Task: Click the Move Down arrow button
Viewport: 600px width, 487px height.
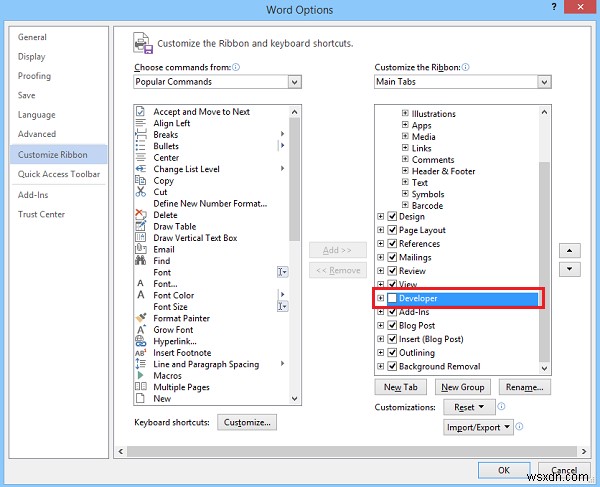Action: (x=569, y=269)
